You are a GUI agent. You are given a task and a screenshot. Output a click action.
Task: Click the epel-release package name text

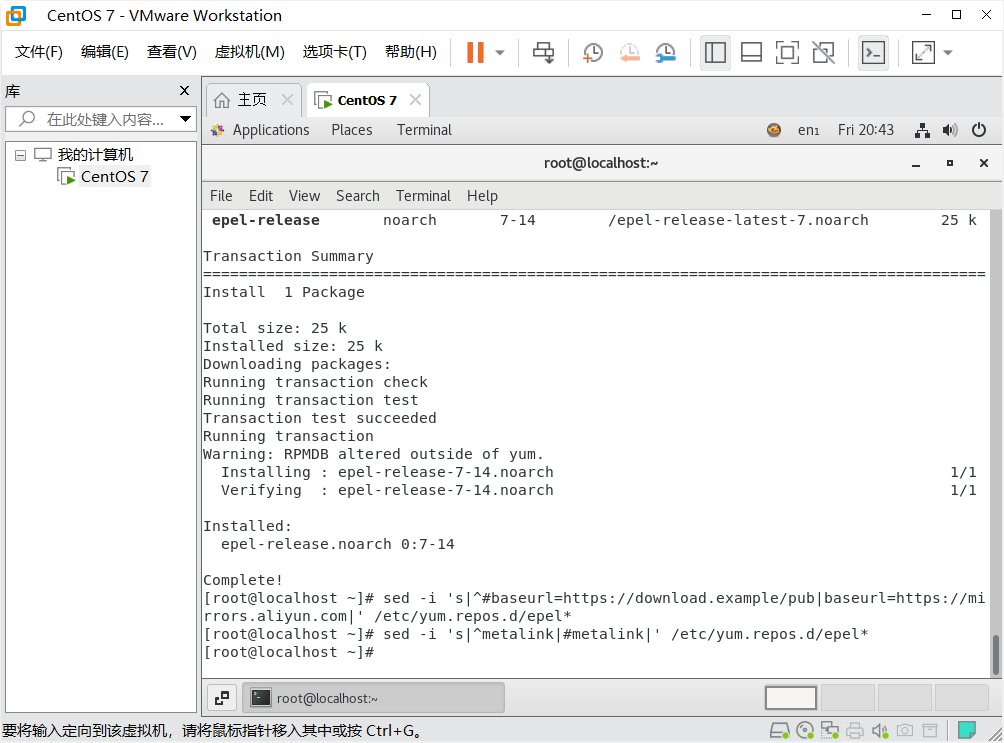(x=266, y=220)
